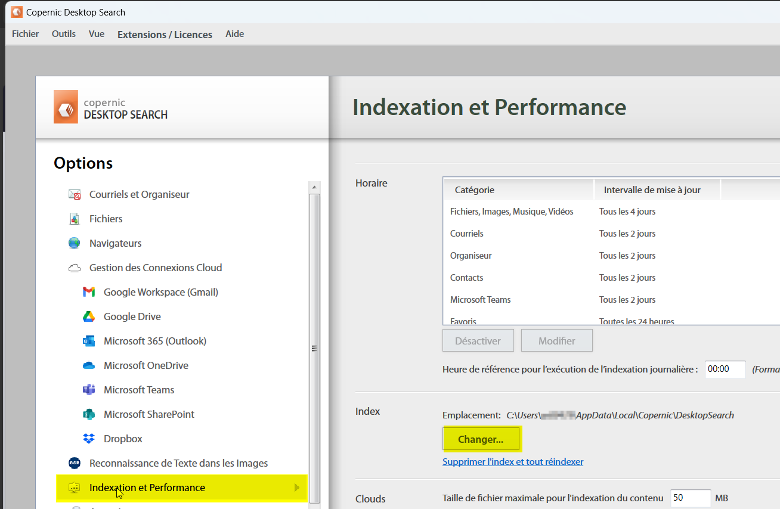This screenshot has height=510, width=780.
Task: Open the Microsoft Teams icon entry
Action: pyautogui.click(x=88, y=390)
